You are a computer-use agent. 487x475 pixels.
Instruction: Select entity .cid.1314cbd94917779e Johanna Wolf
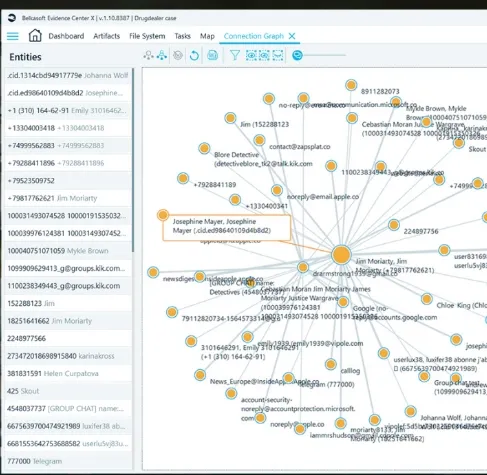click(x=68, y=75)
